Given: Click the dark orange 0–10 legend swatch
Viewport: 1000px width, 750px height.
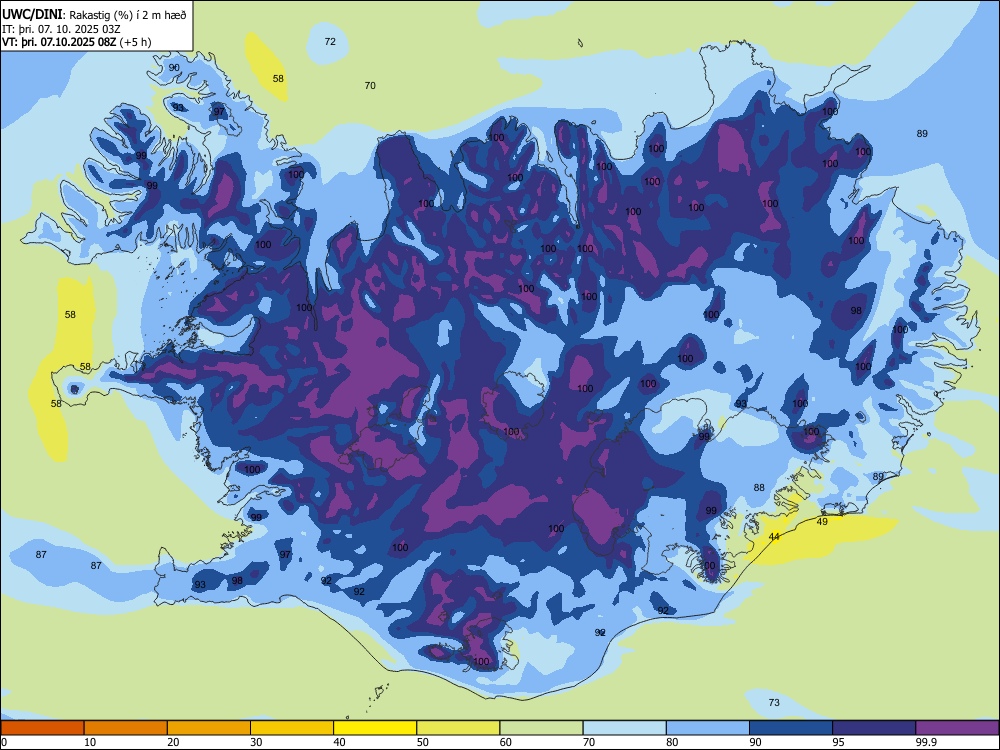Looking at the screenshot, I should click(42, 728).
